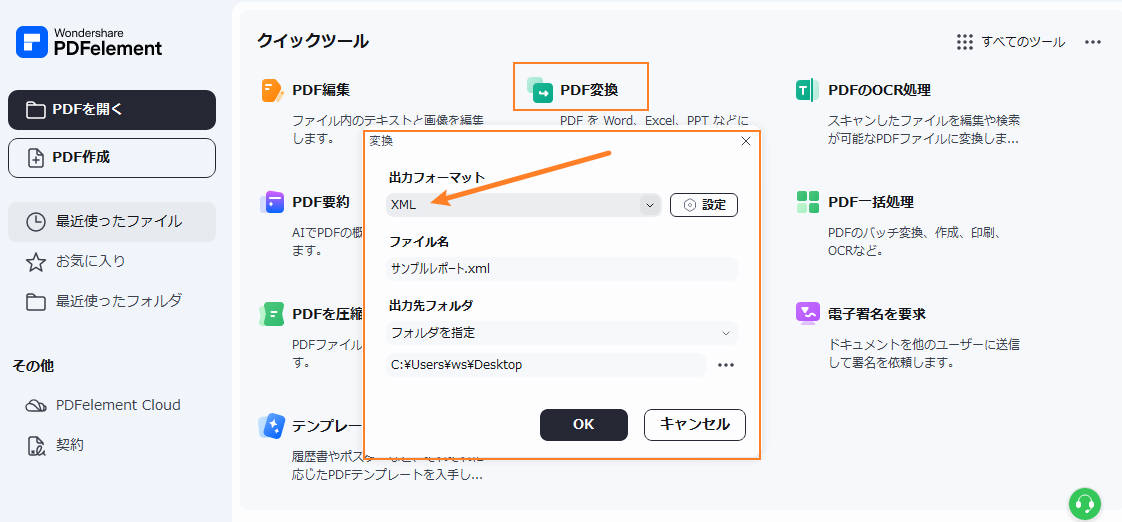Click the 電子署名を要求 title text
Viewport: 1122px width, 522px height.
(x=877, y=314)
